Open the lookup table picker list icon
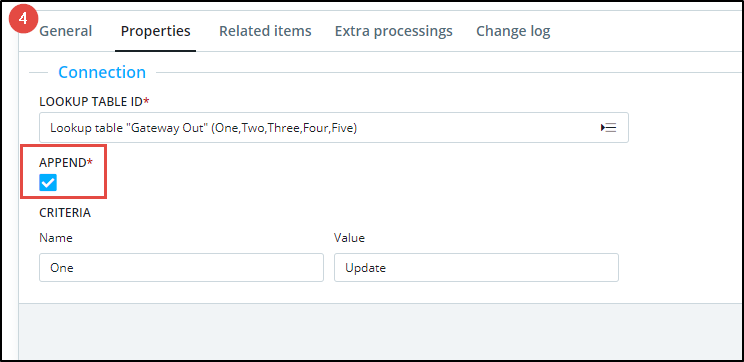Image resolution: width=744 pixels, height=362 pixels. click(x=608, y=128)
